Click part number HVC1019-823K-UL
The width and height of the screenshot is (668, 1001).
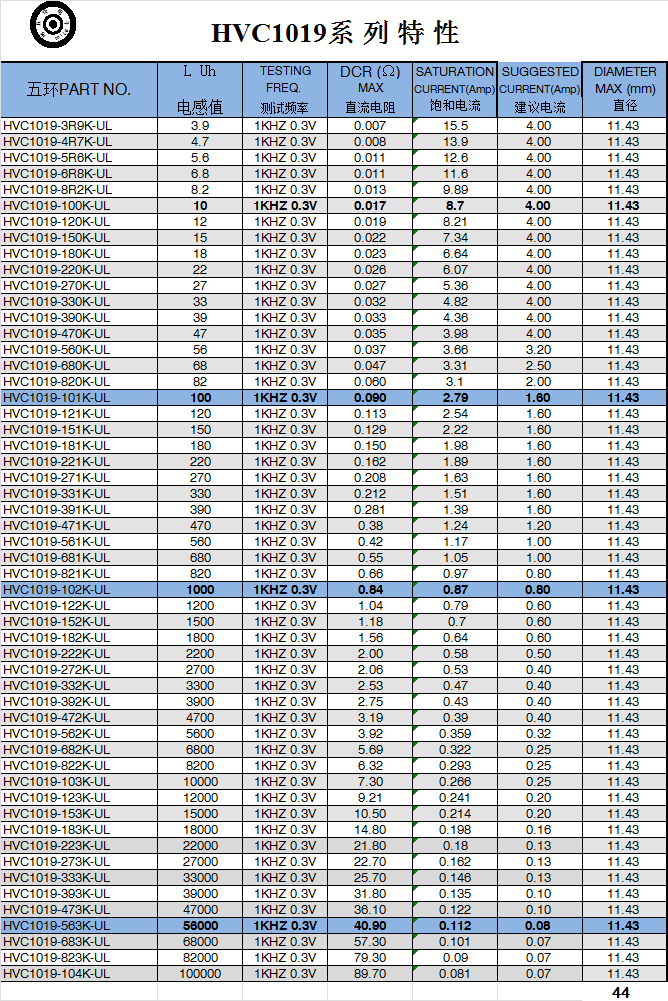click(x=57, y=958)
